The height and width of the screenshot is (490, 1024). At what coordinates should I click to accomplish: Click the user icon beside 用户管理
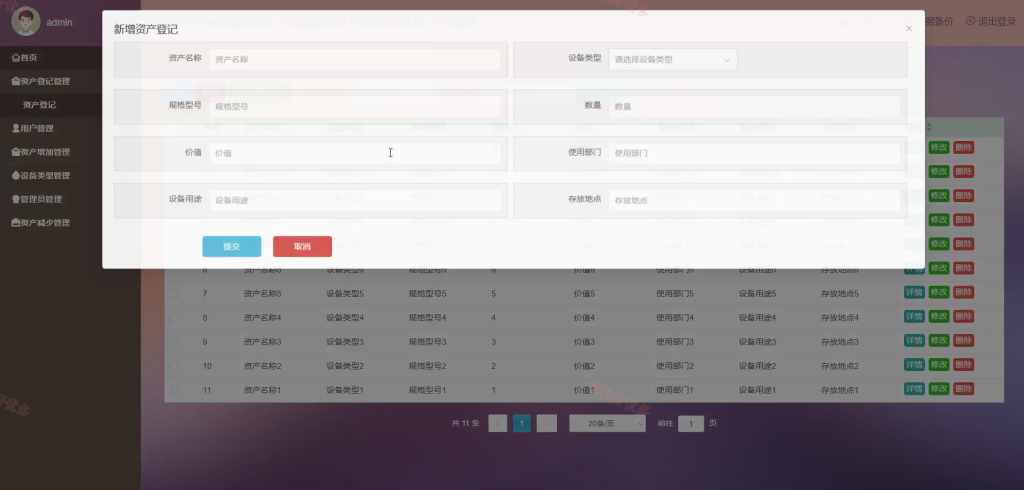[x=16, y=128]
